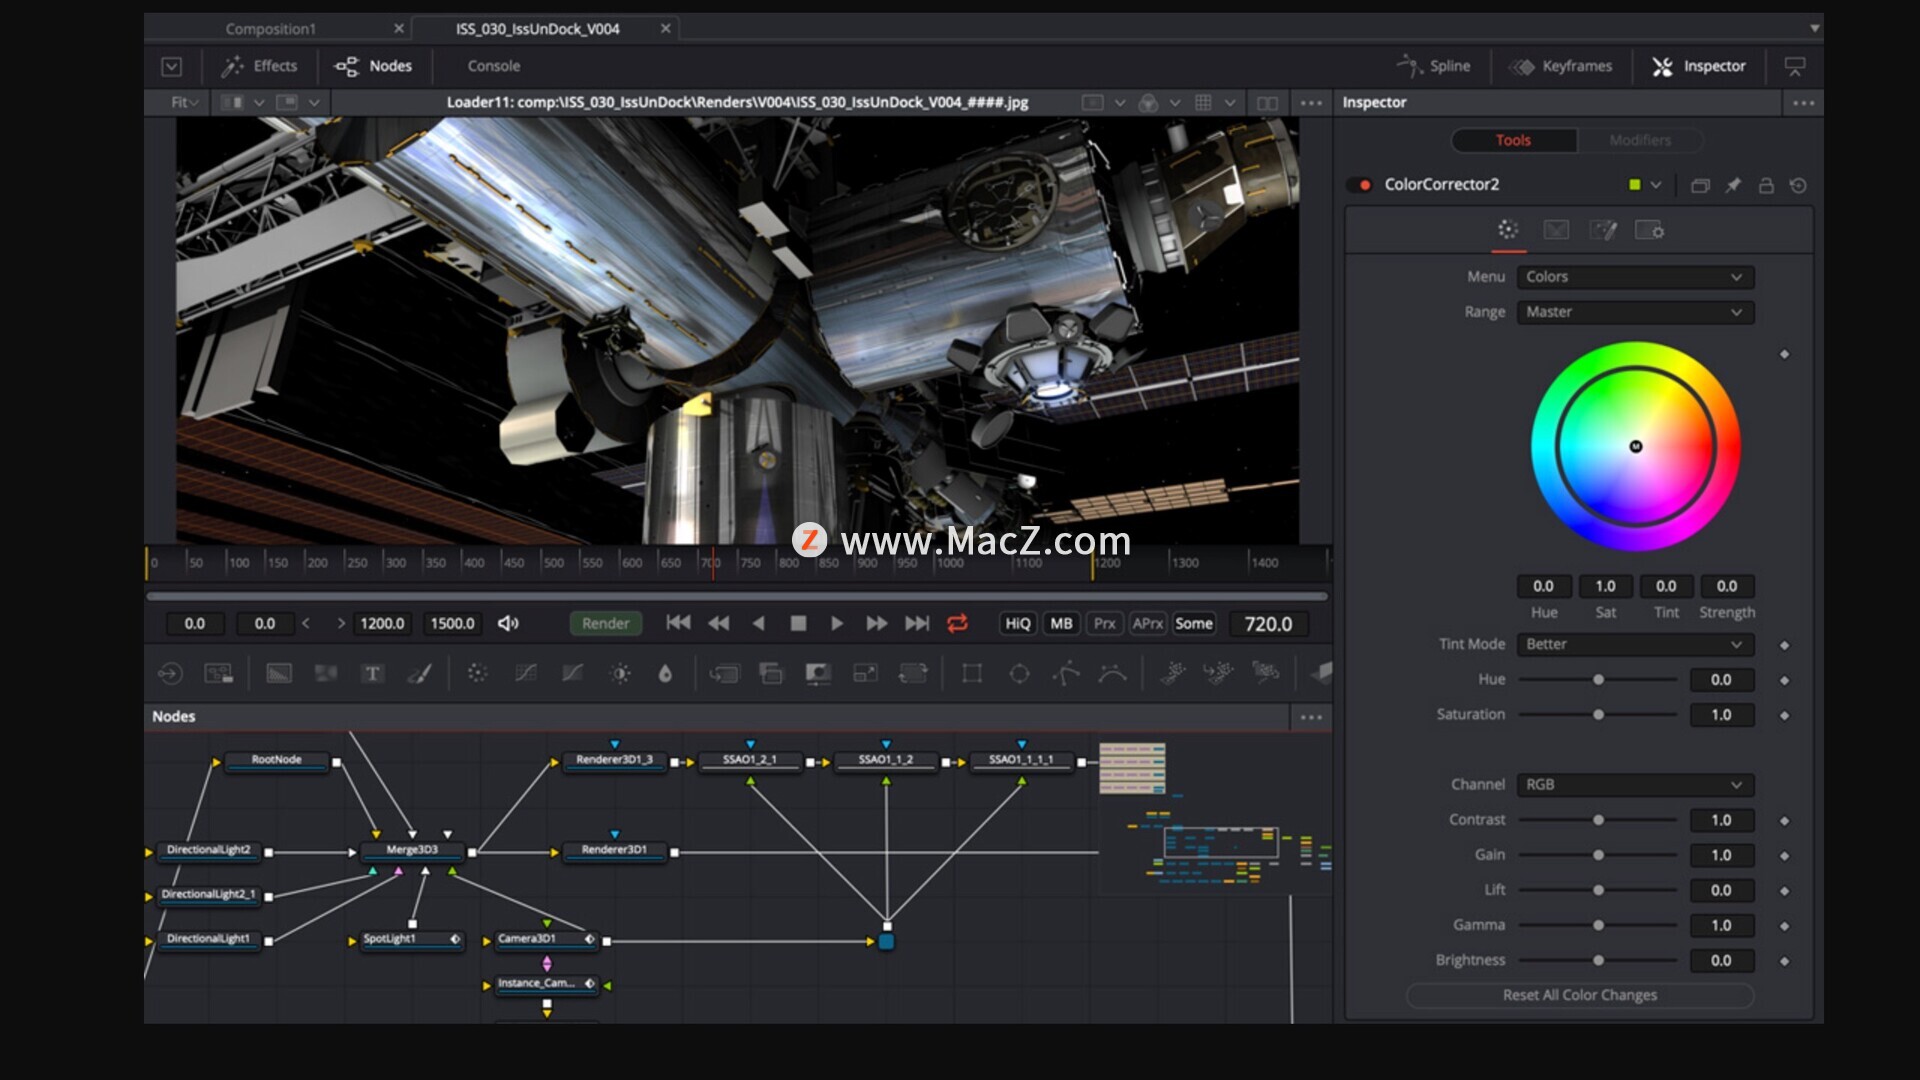
Task: Select the Merge3D3 node
Action: pyautogui.click(x=412, y=850)
